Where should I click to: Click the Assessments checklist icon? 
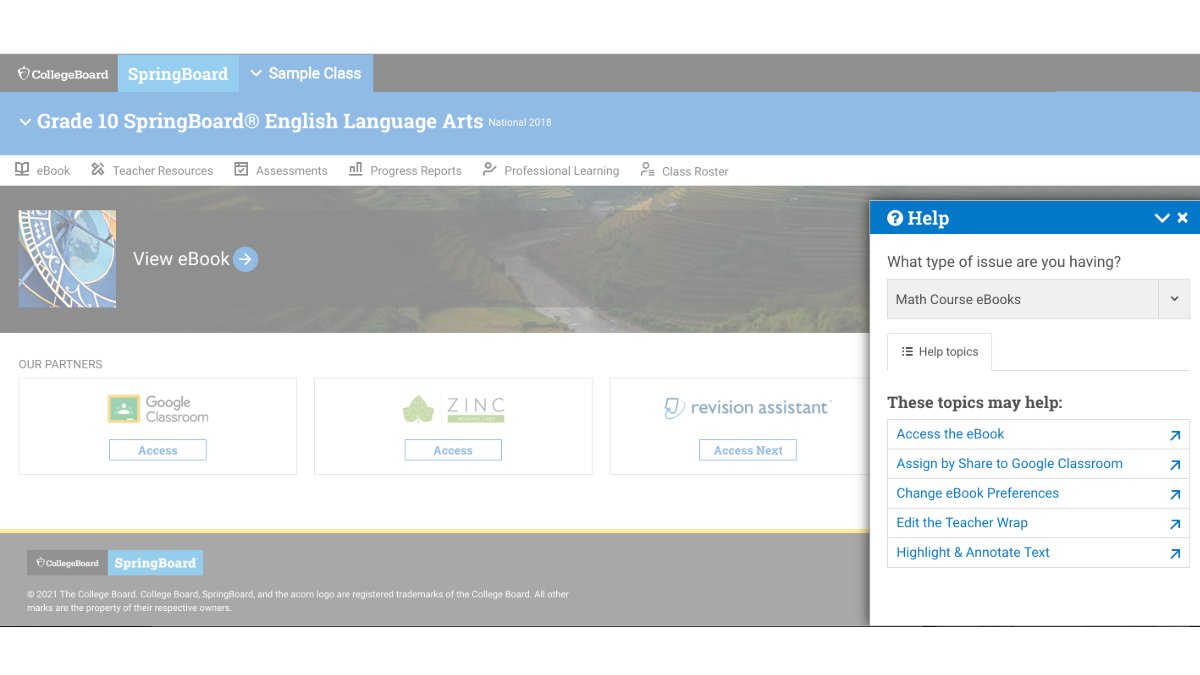point(241,169)
